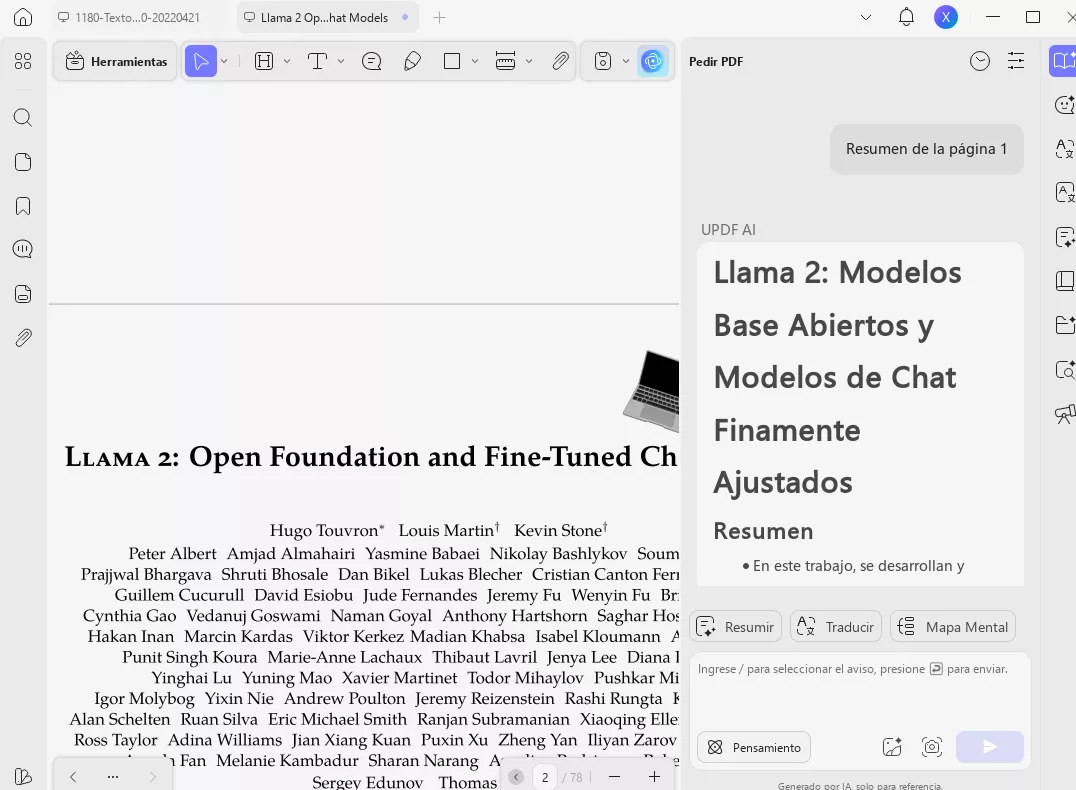
Task: Click the Mapa Mental button
Action: pos(953,627)
